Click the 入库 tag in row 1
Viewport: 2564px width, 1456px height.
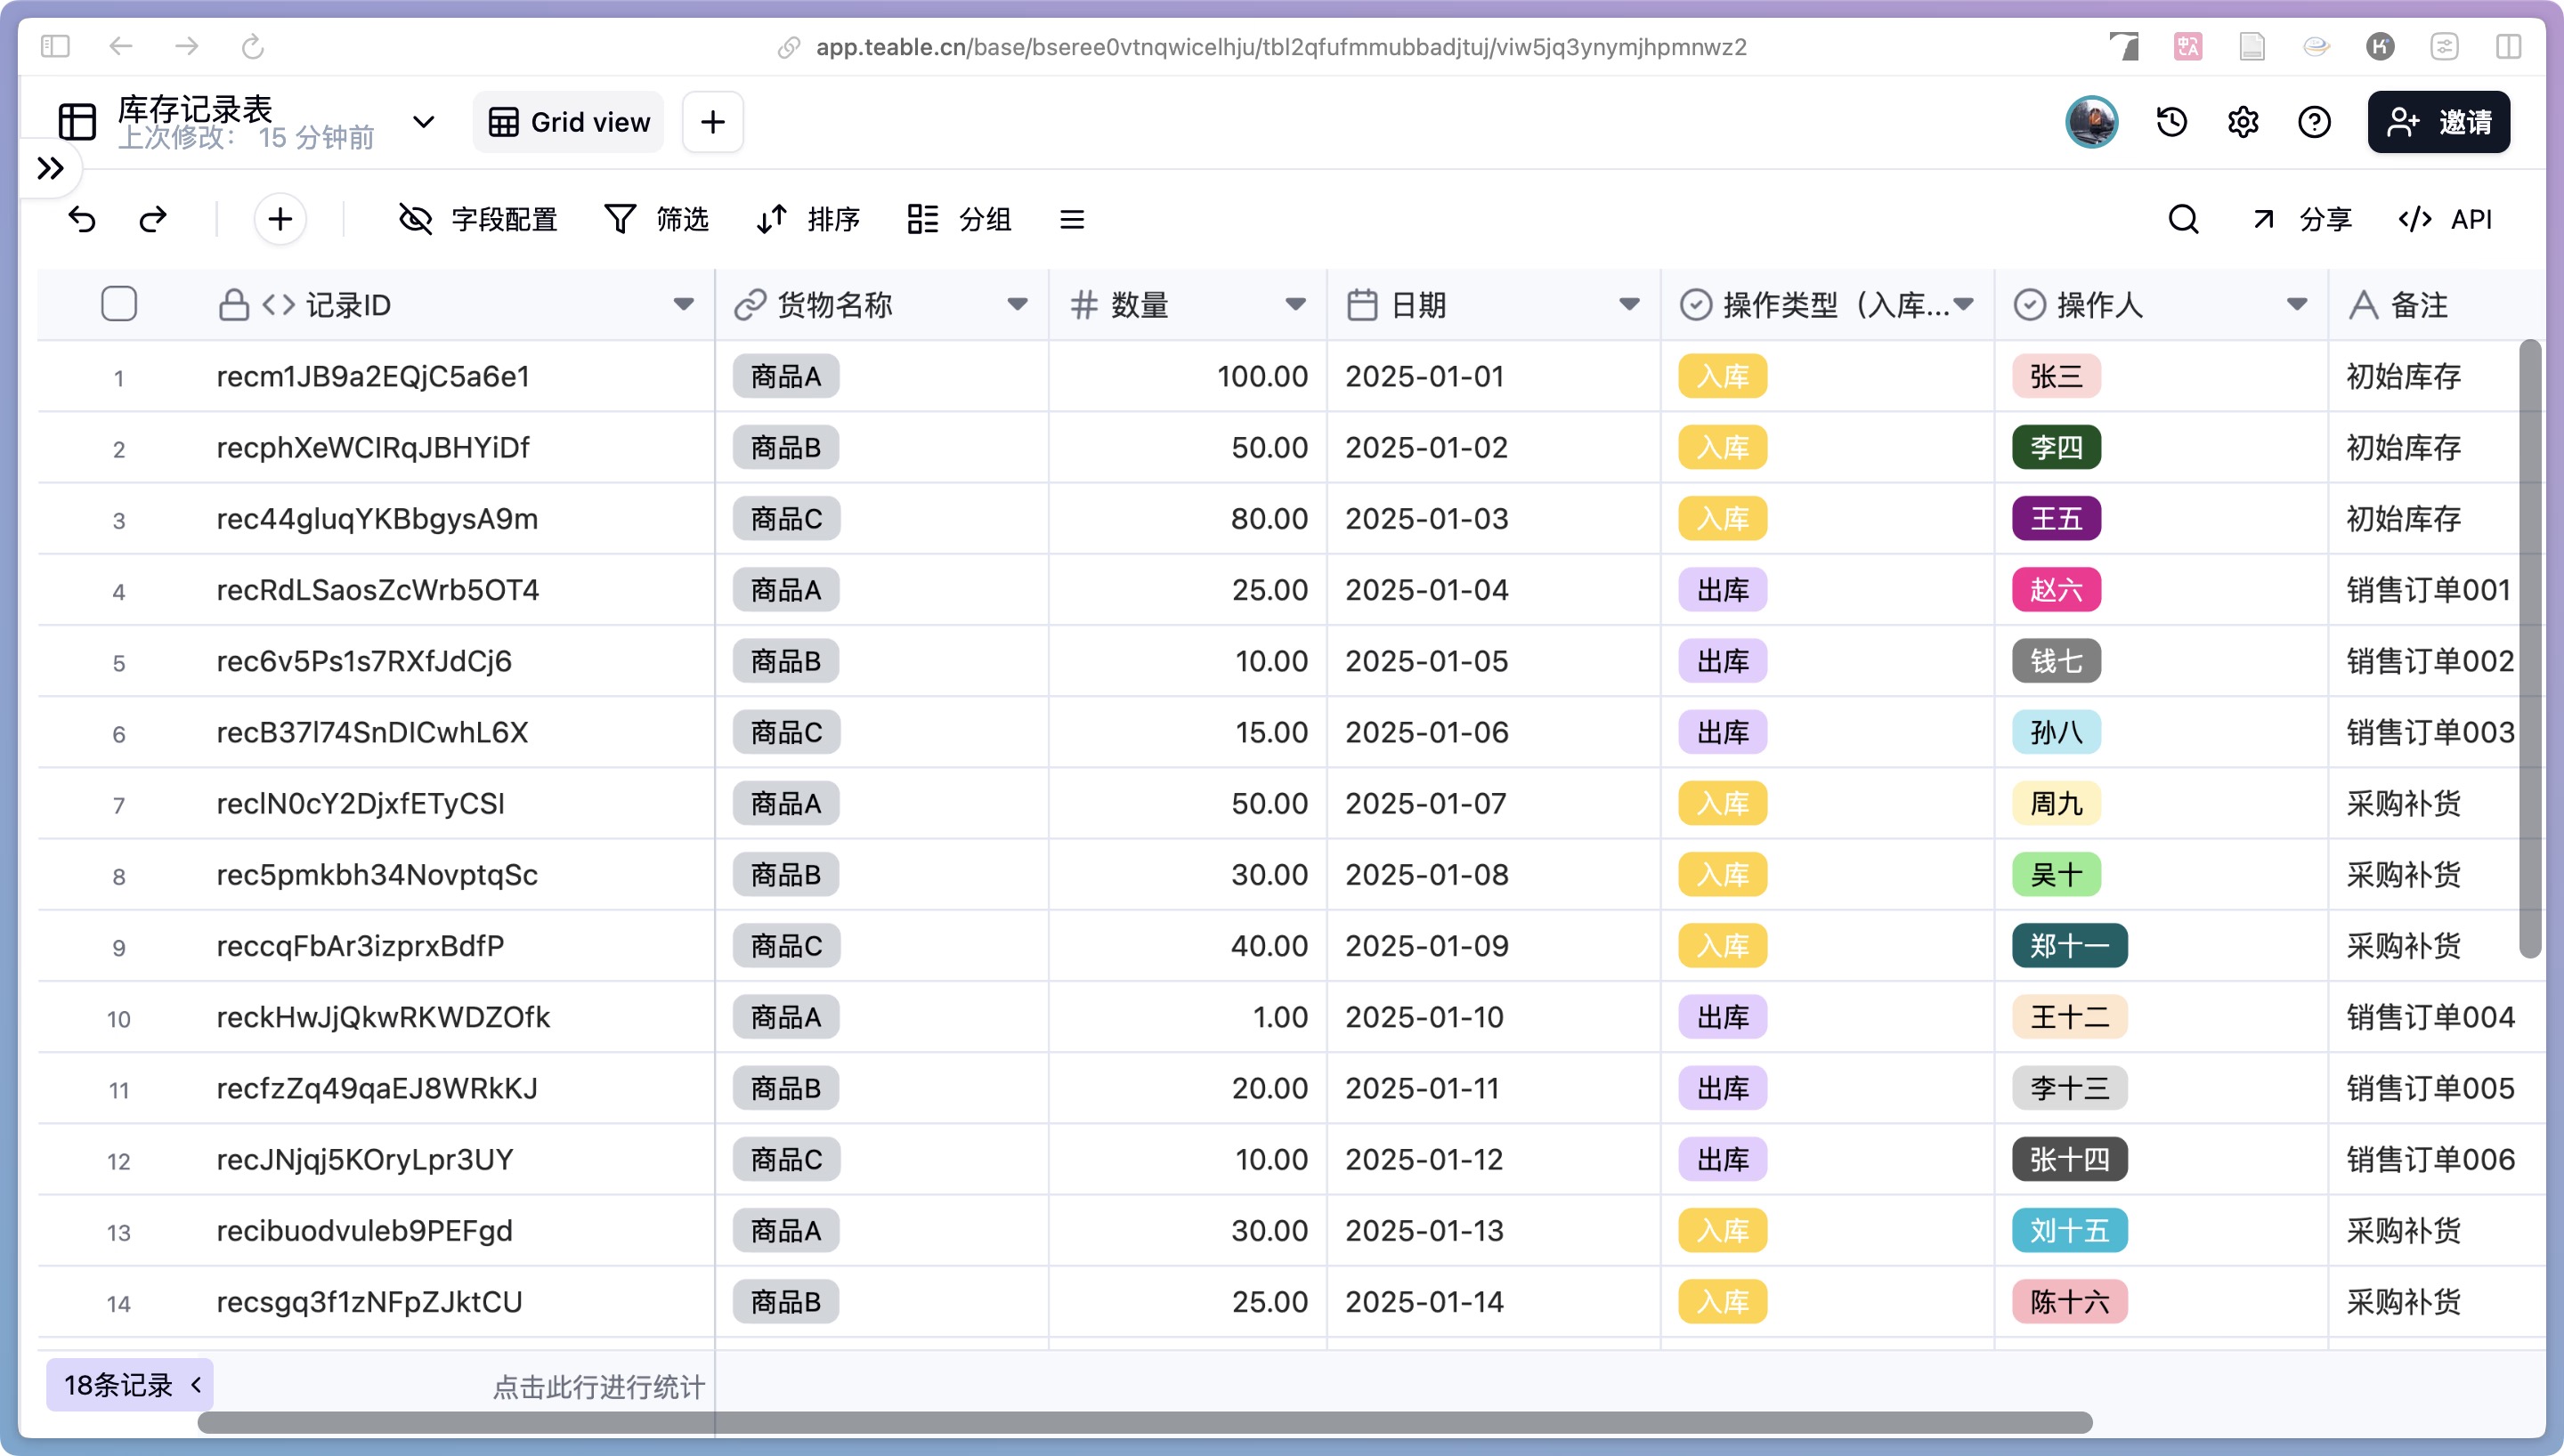coord(1722,377)
